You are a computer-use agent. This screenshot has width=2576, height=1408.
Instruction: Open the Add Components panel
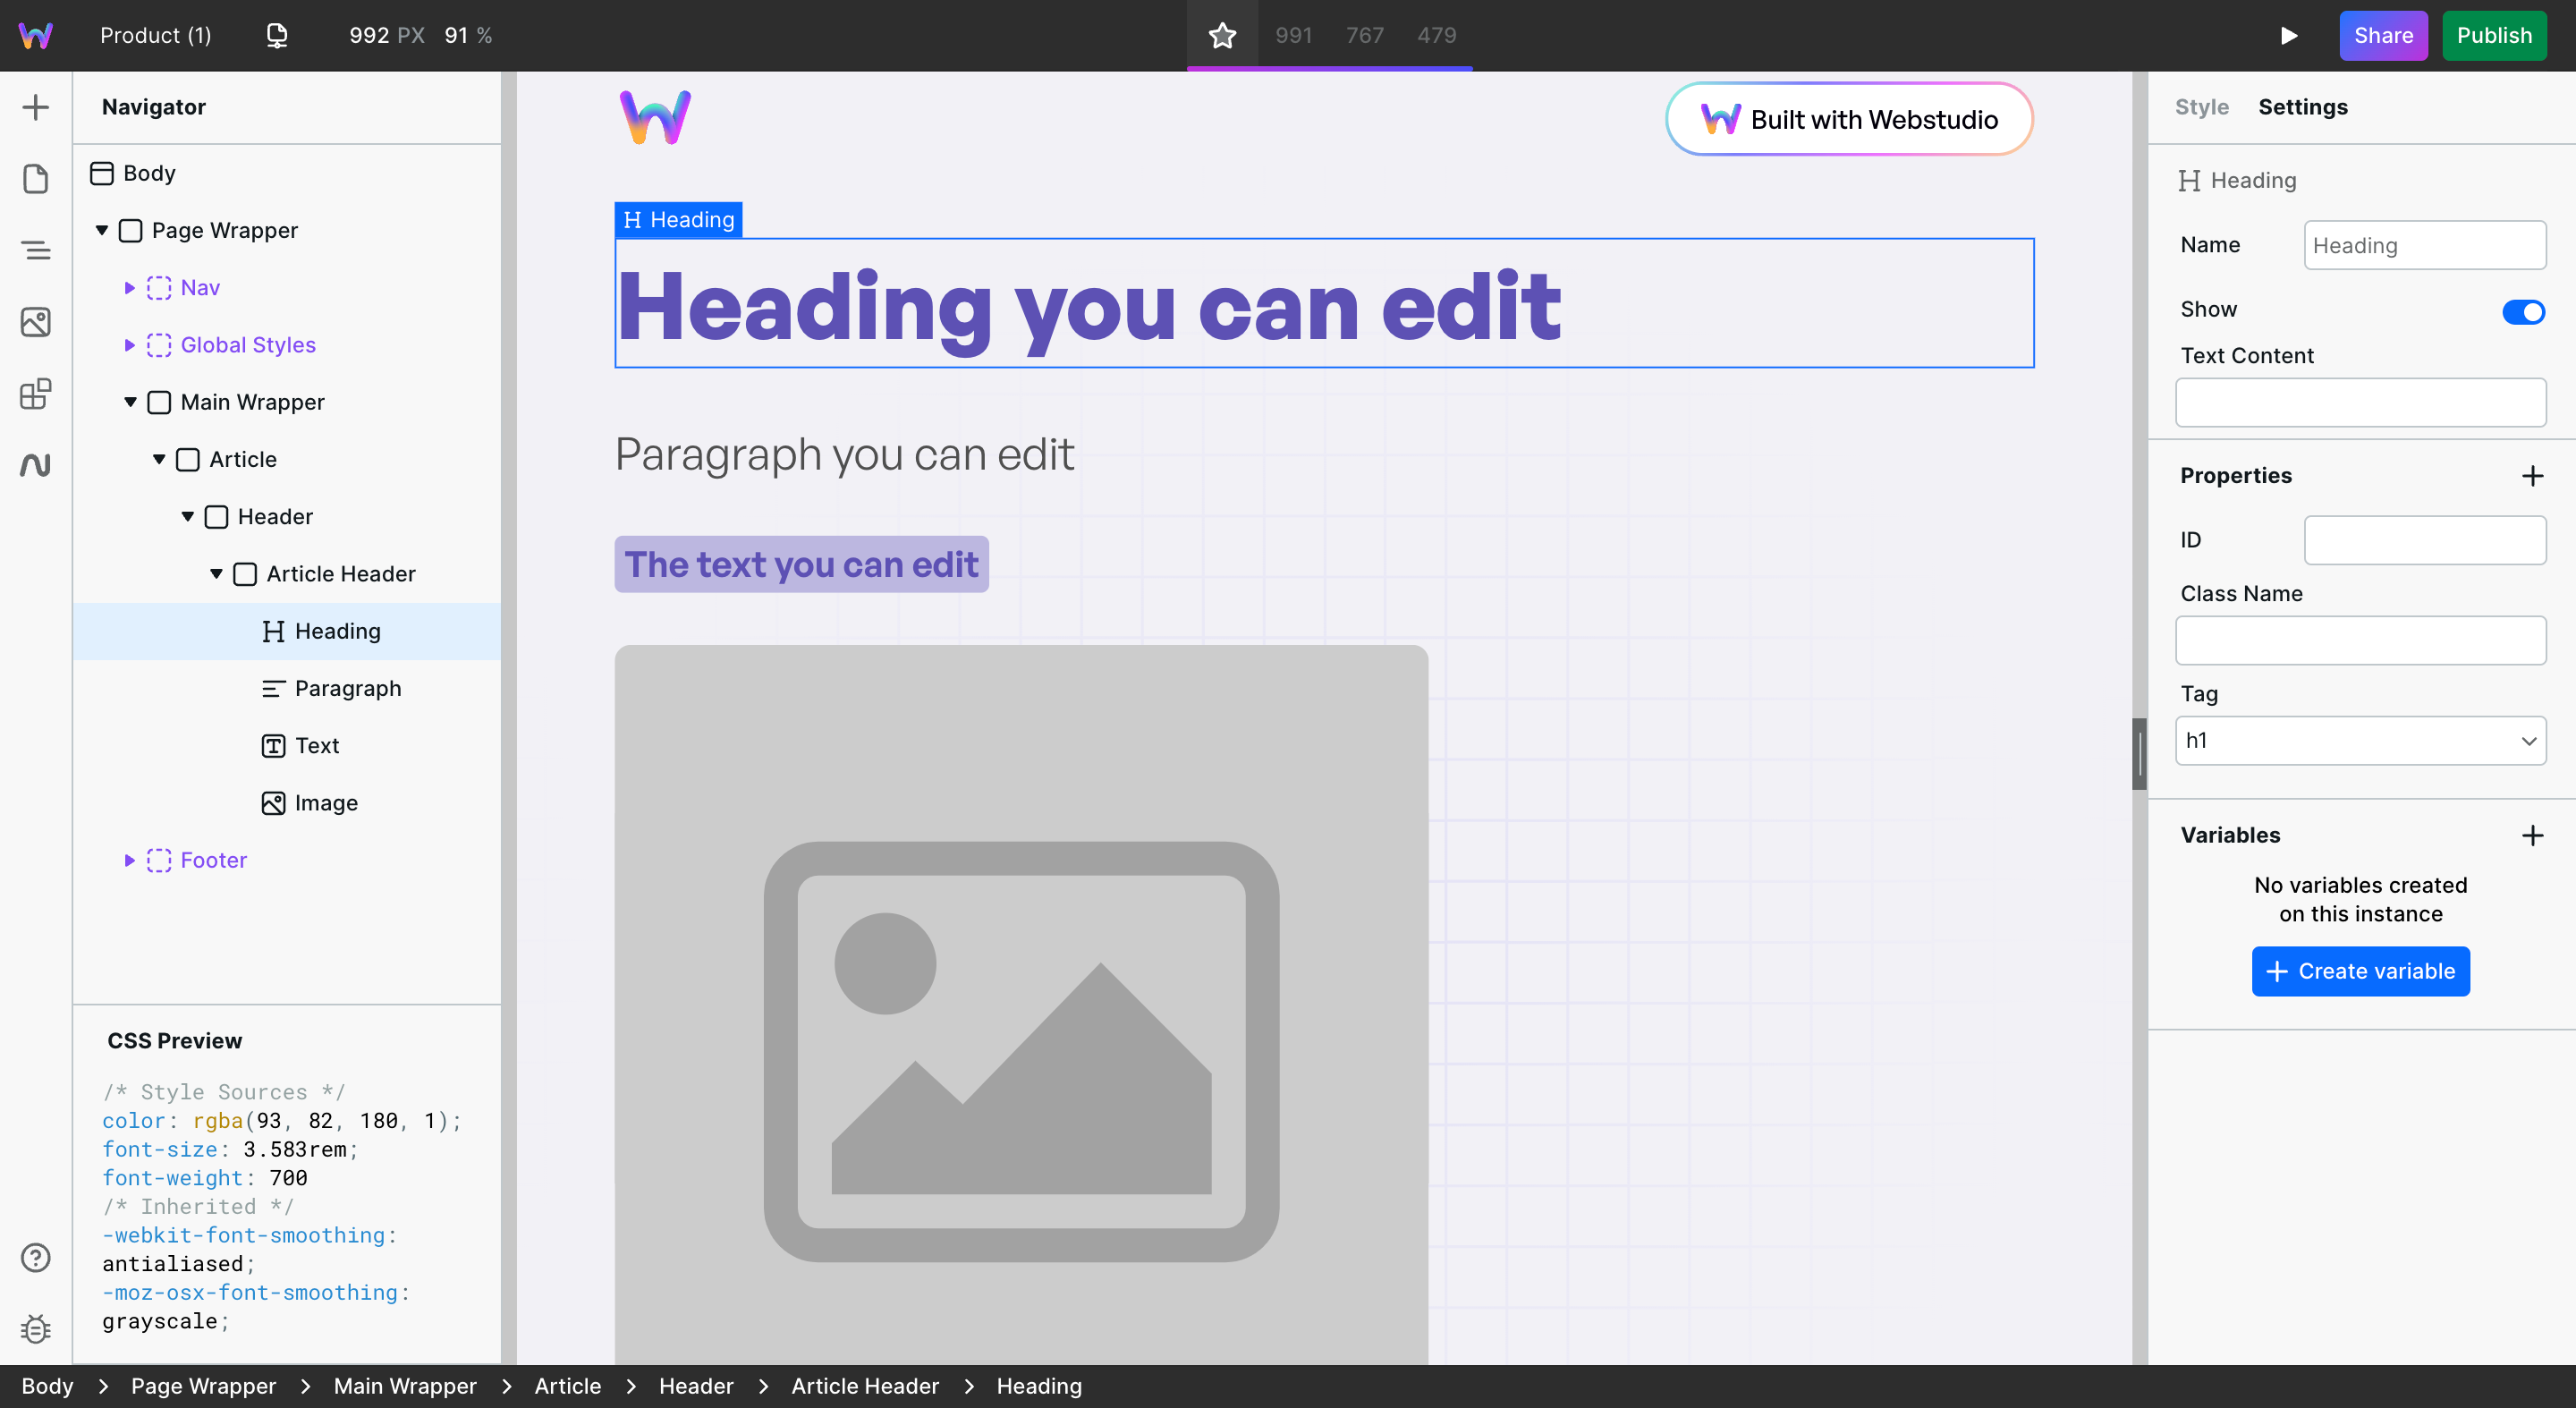pos(36,107)
